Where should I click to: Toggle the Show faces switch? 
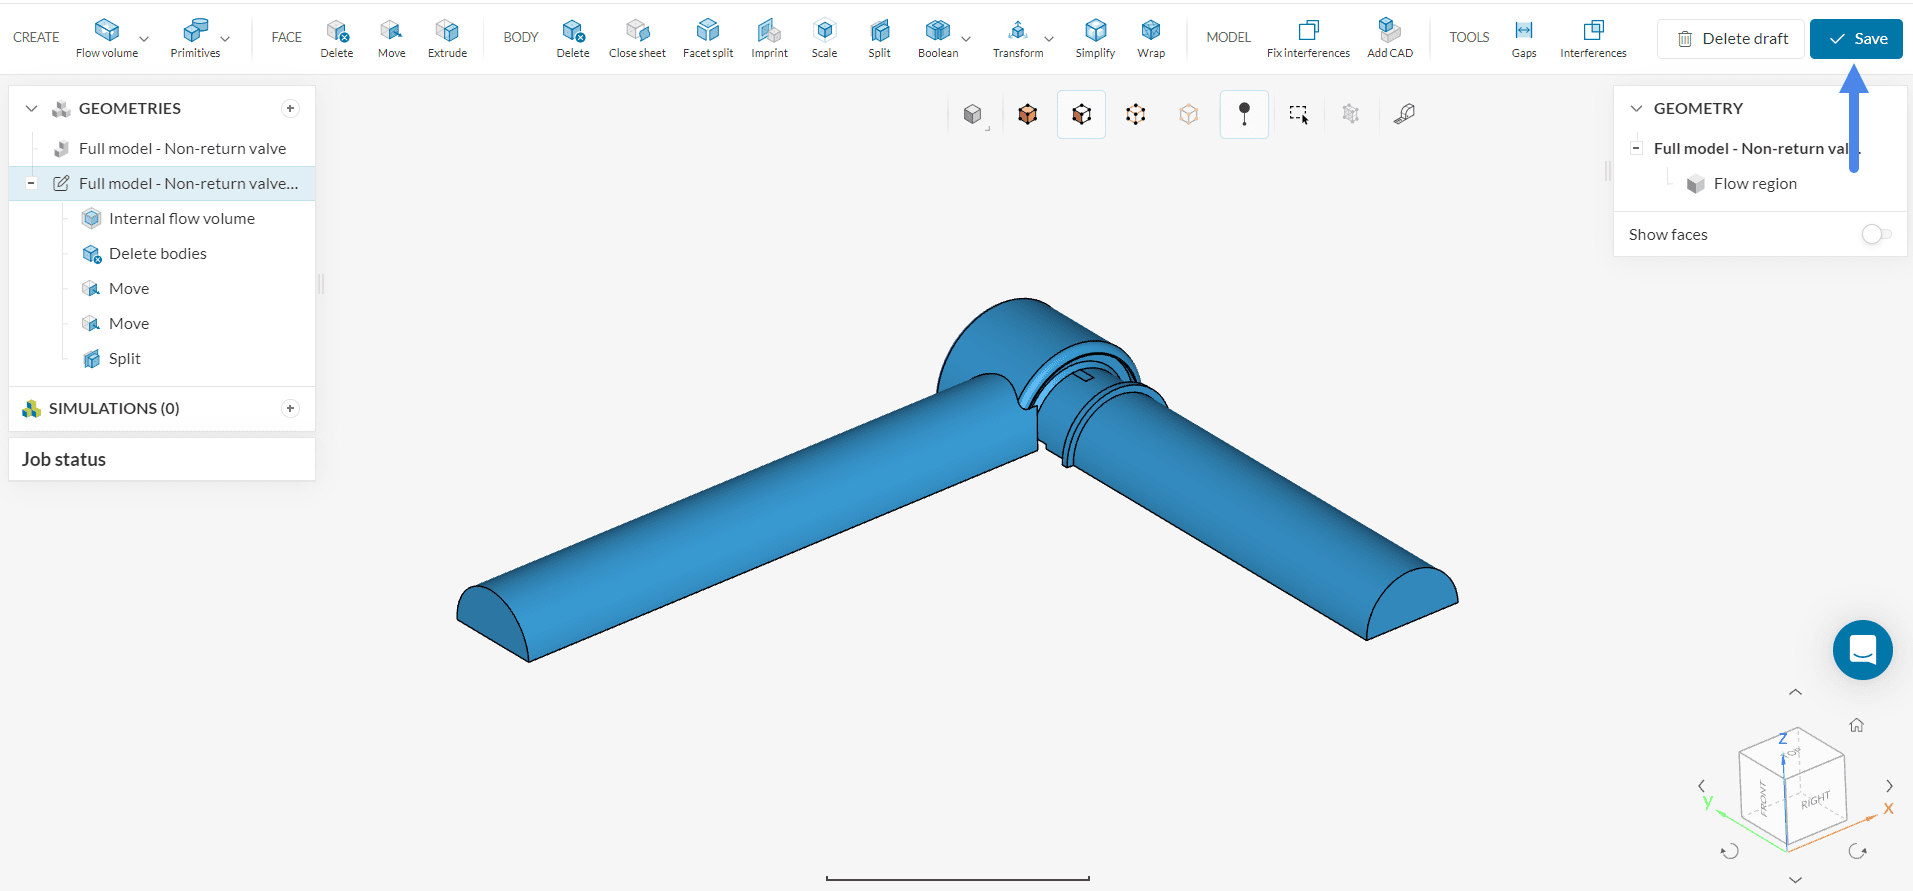(1875, 234)
